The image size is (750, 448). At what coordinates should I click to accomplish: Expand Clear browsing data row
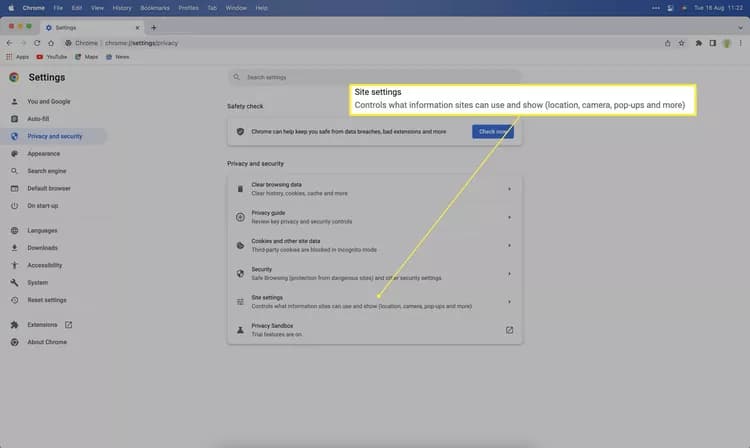pos(375,189)
